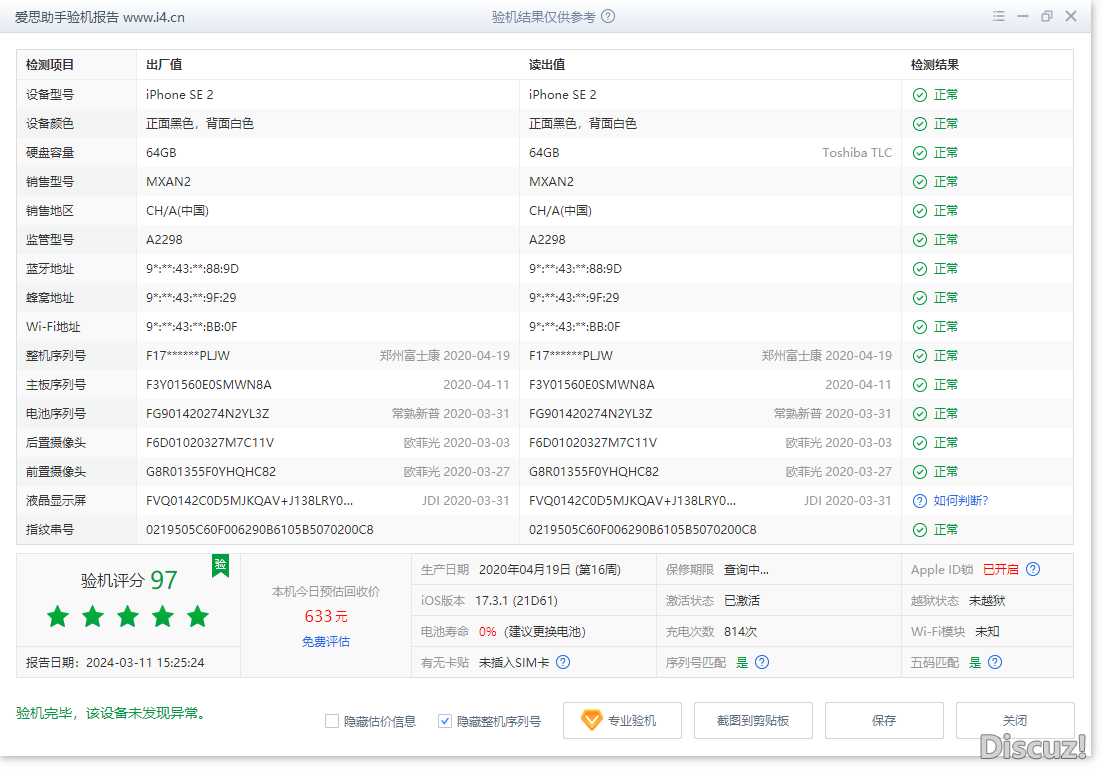1103x771 pixels.
Task: Click read-out rear camera serial F6D01020327M7C11V
Action: click(x=592, y=442)
